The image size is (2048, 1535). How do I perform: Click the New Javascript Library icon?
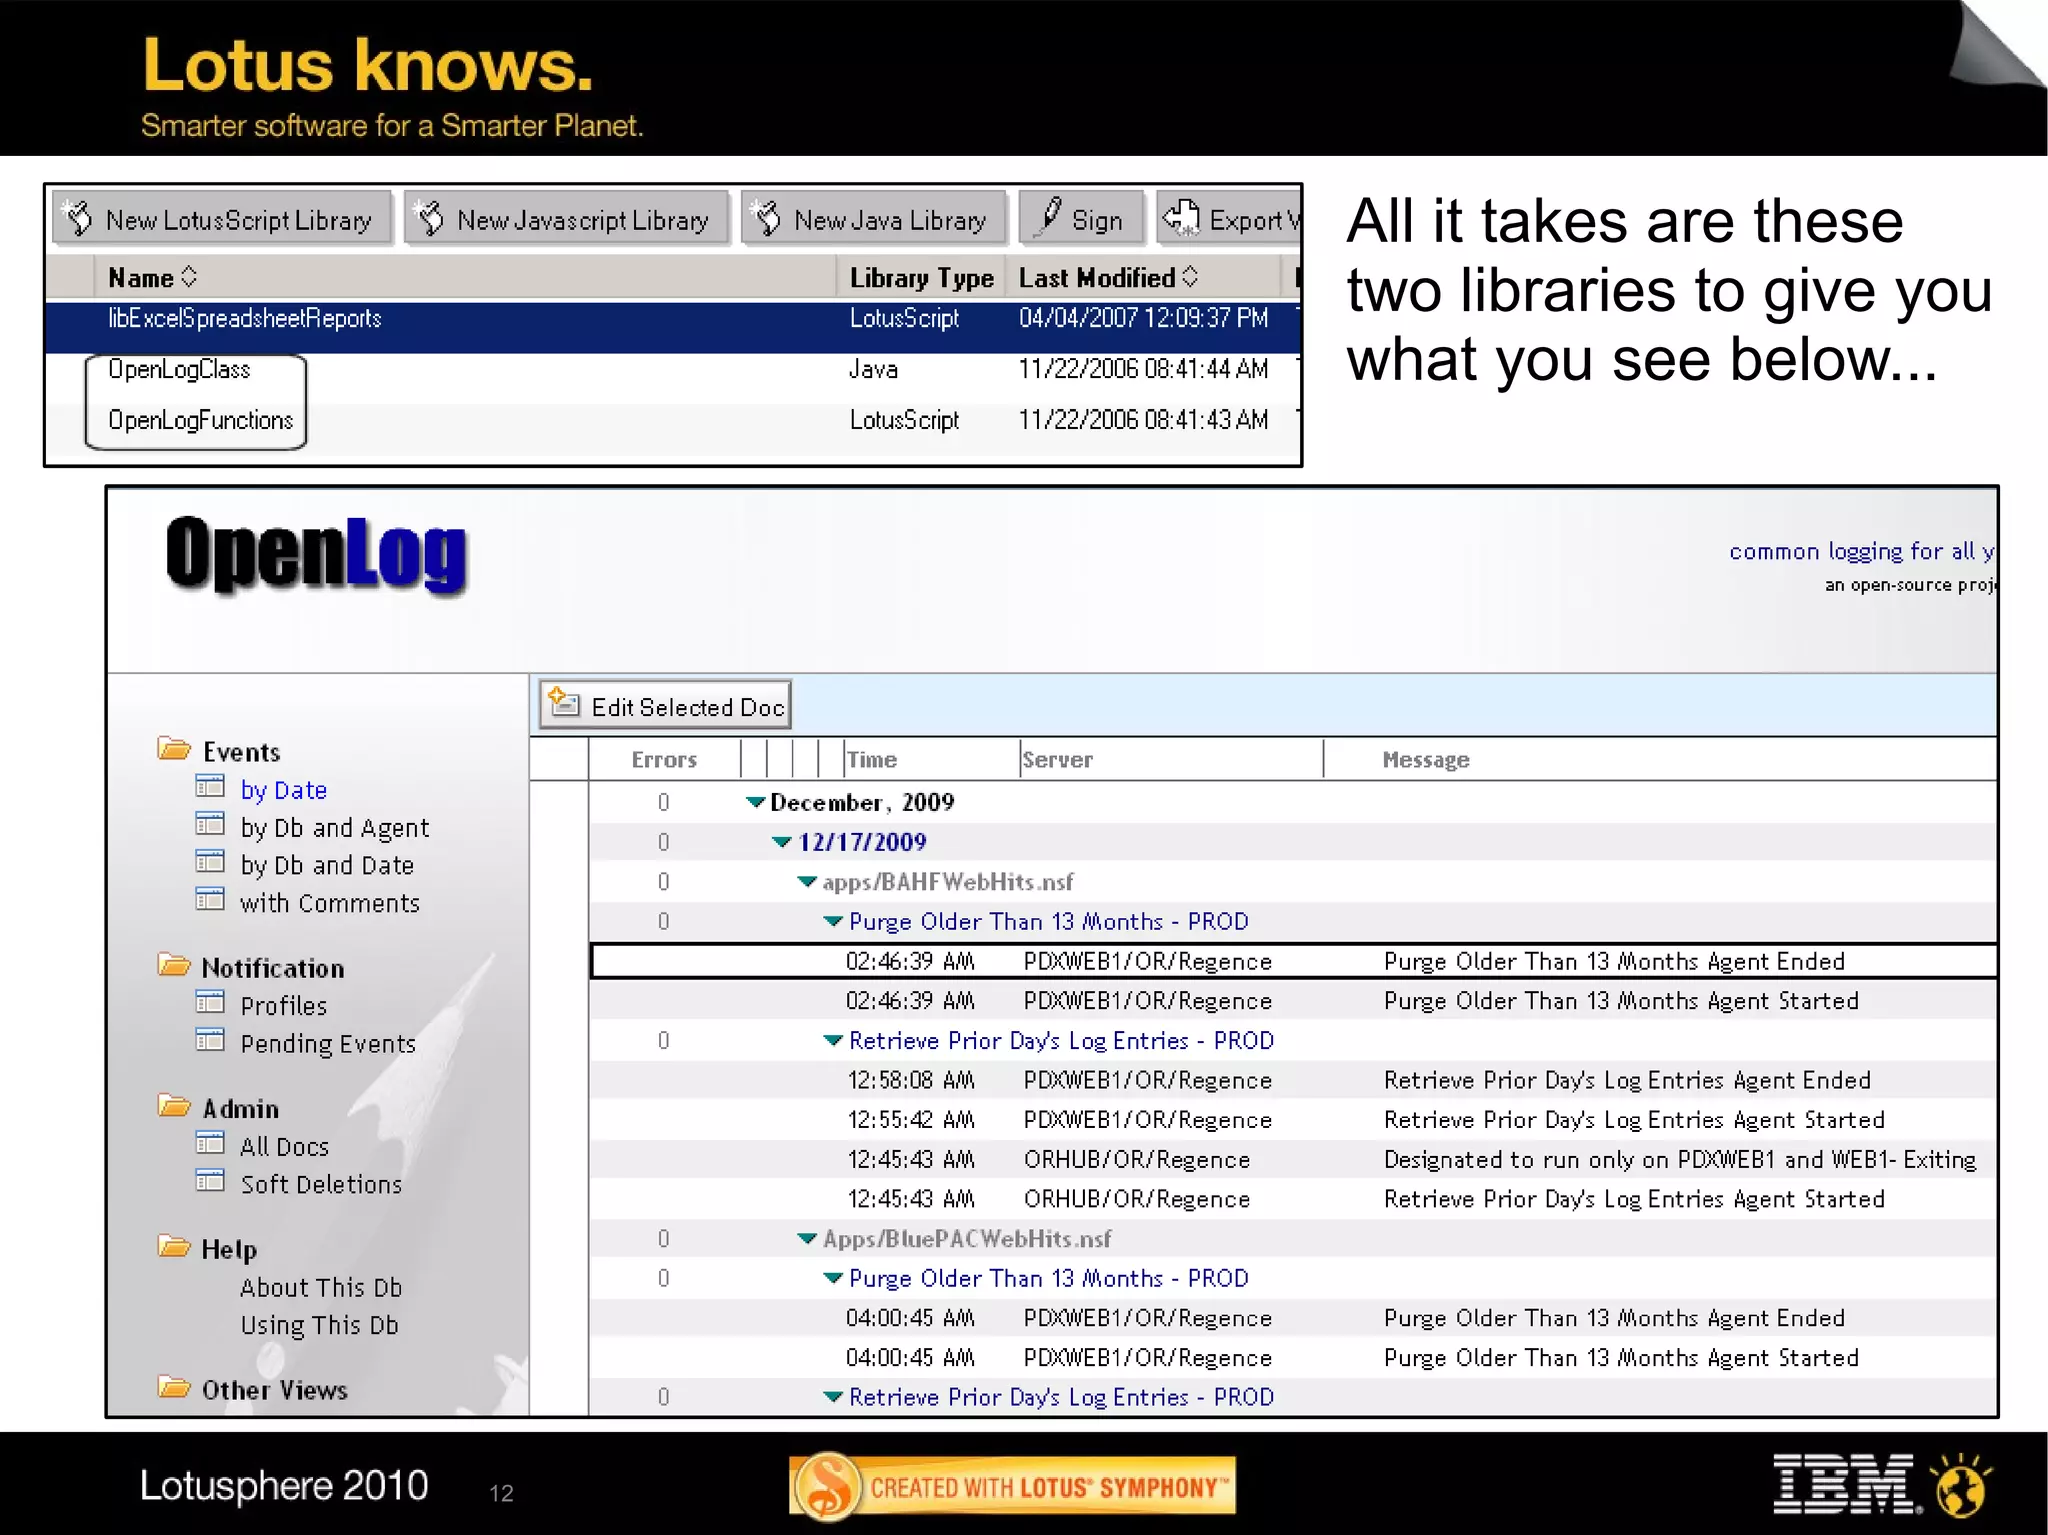pyautogui.click(x=430, y=217)
